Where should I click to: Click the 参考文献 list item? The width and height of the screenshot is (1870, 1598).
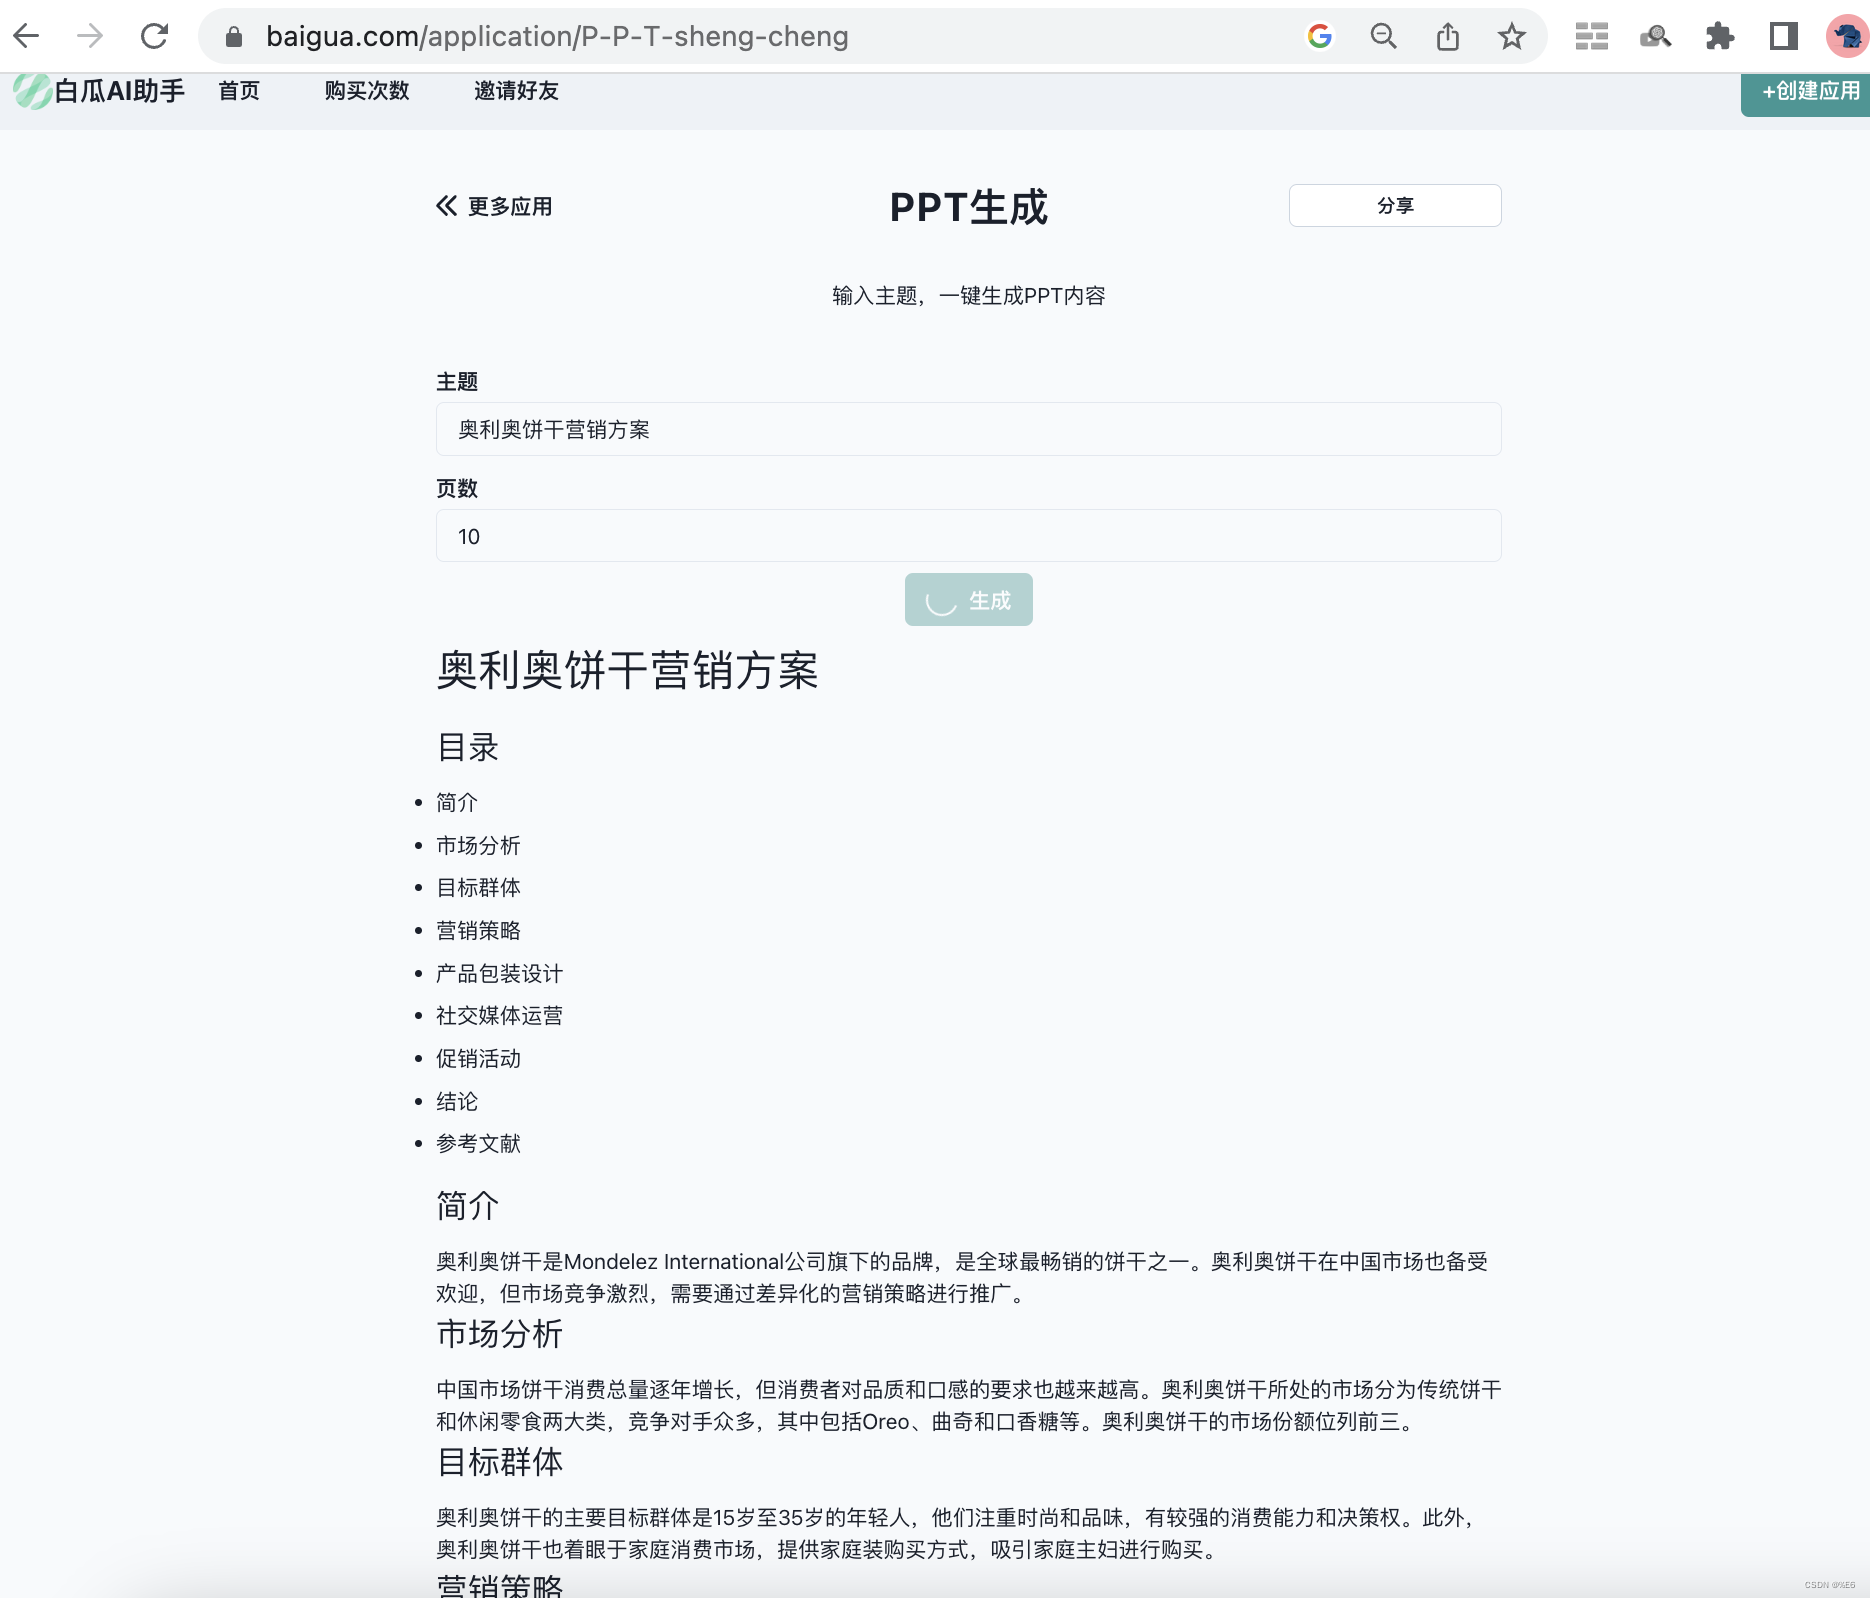tap(478, 1144)
